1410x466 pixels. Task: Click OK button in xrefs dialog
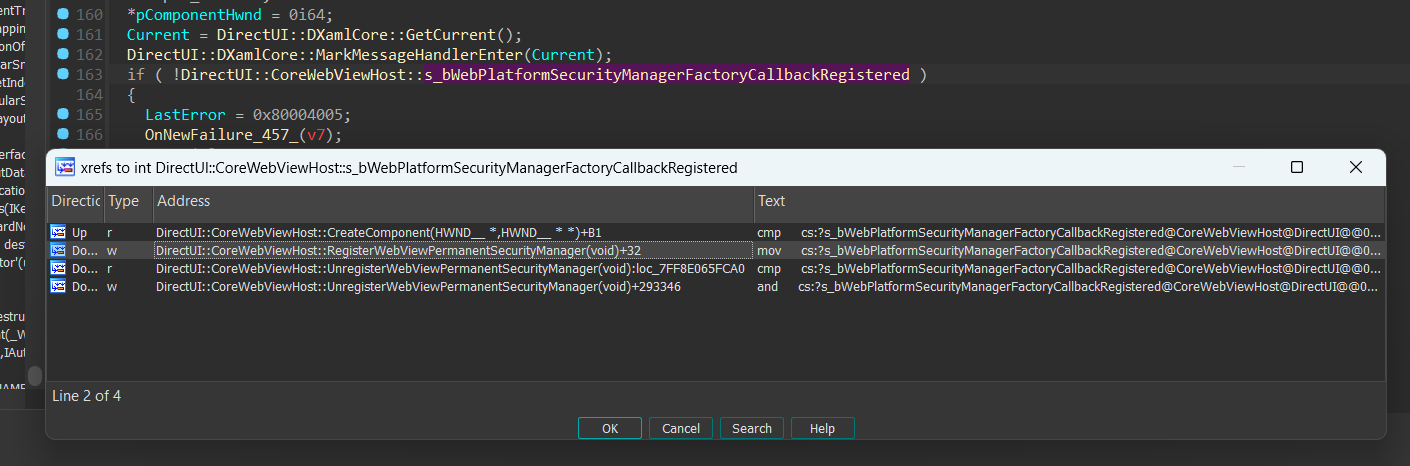(610, 428)
